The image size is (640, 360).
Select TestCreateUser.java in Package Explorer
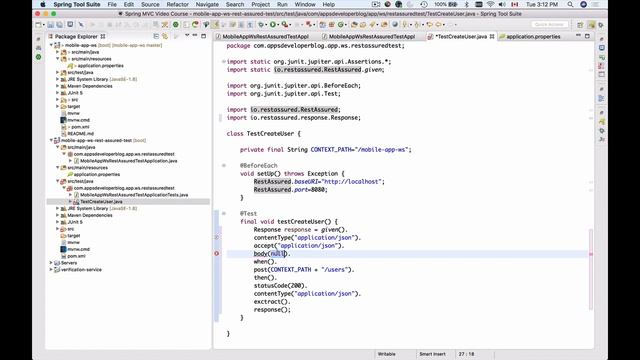[x=101, y=202]
